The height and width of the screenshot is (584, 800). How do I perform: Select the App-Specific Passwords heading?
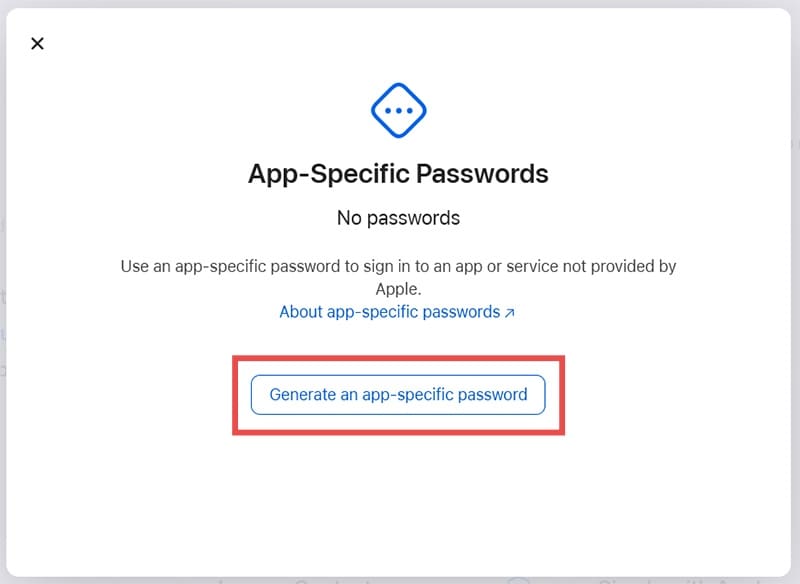[x=398, y=173]
